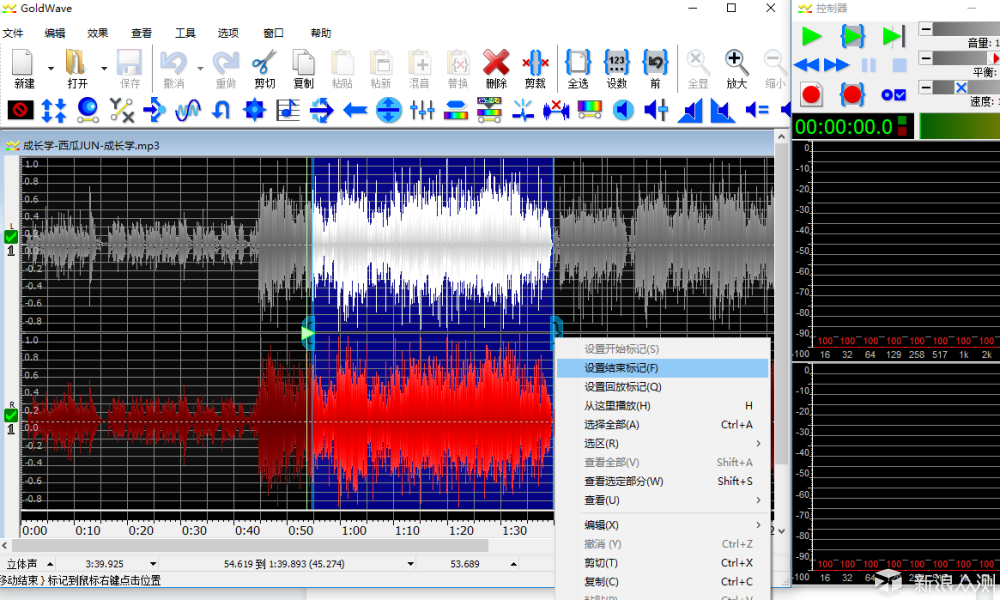The width and height of the screenshot is (1000, 600).
Task: Click the echo wave effect icon
Action: point(188,110)
